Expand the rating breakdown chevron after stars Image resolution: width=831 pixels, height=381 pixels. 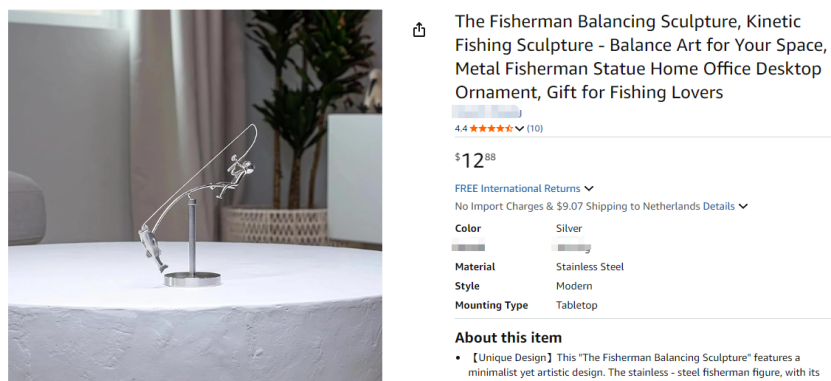[x=519, y=128]
